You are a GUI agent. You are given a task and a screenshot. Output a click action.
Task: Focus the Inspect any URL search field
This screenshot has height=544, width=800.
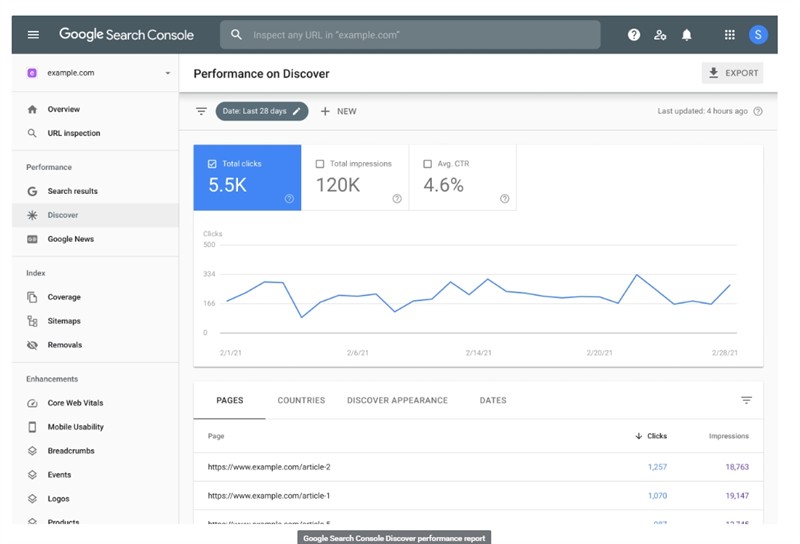410,35
